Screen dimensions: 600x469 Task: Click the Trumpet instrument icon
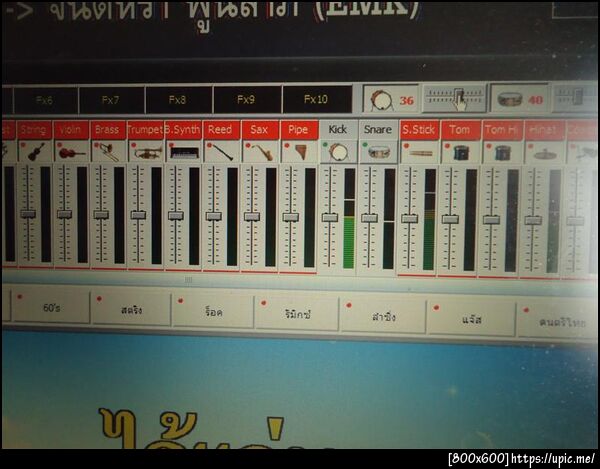coord(145,153)
